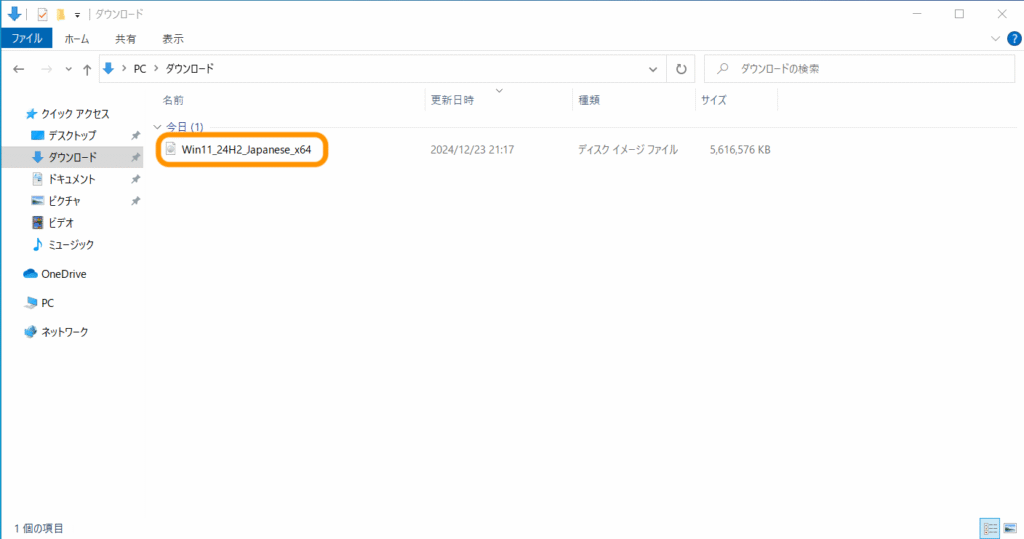Expand the ribbon with the chevron
Image resolution: width=1024 pixels, height=539 pixels.
point(995,39)
